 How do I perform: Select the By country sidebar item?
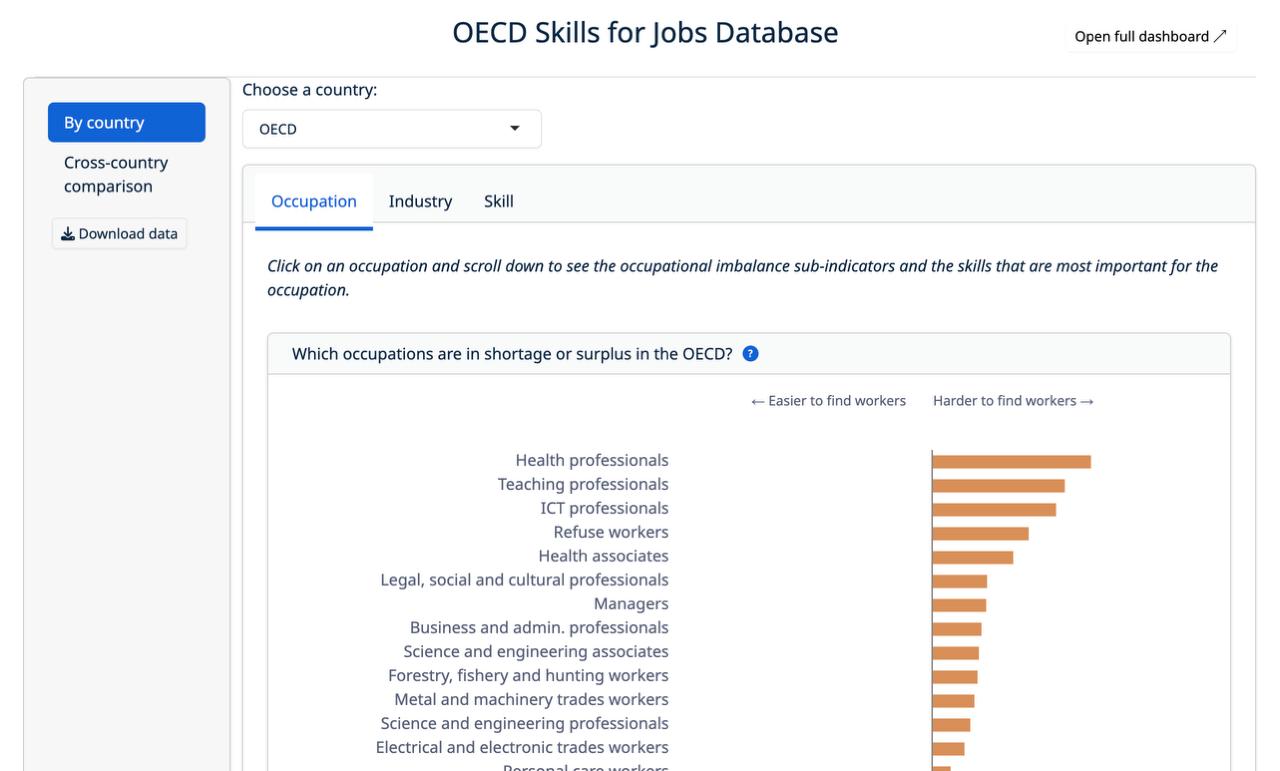point(127,123)
